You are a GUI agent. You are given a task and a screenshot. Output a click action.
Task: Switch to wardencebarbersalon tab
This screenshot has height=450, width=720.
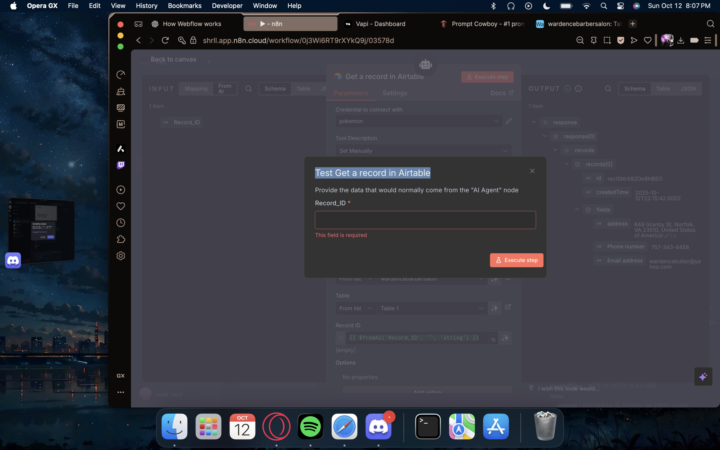pos(579,24)
